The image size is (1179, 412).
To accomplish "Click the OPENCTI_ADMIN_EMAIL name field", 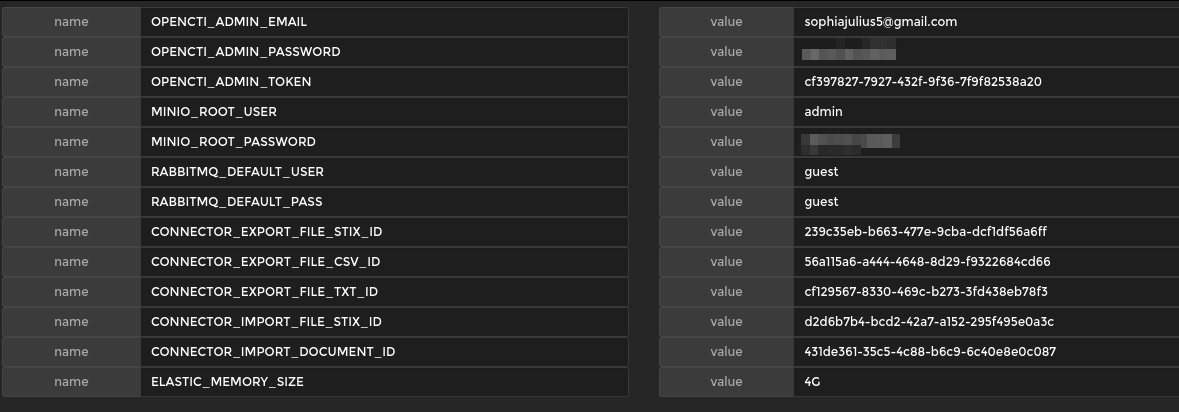I will point(384,22).
